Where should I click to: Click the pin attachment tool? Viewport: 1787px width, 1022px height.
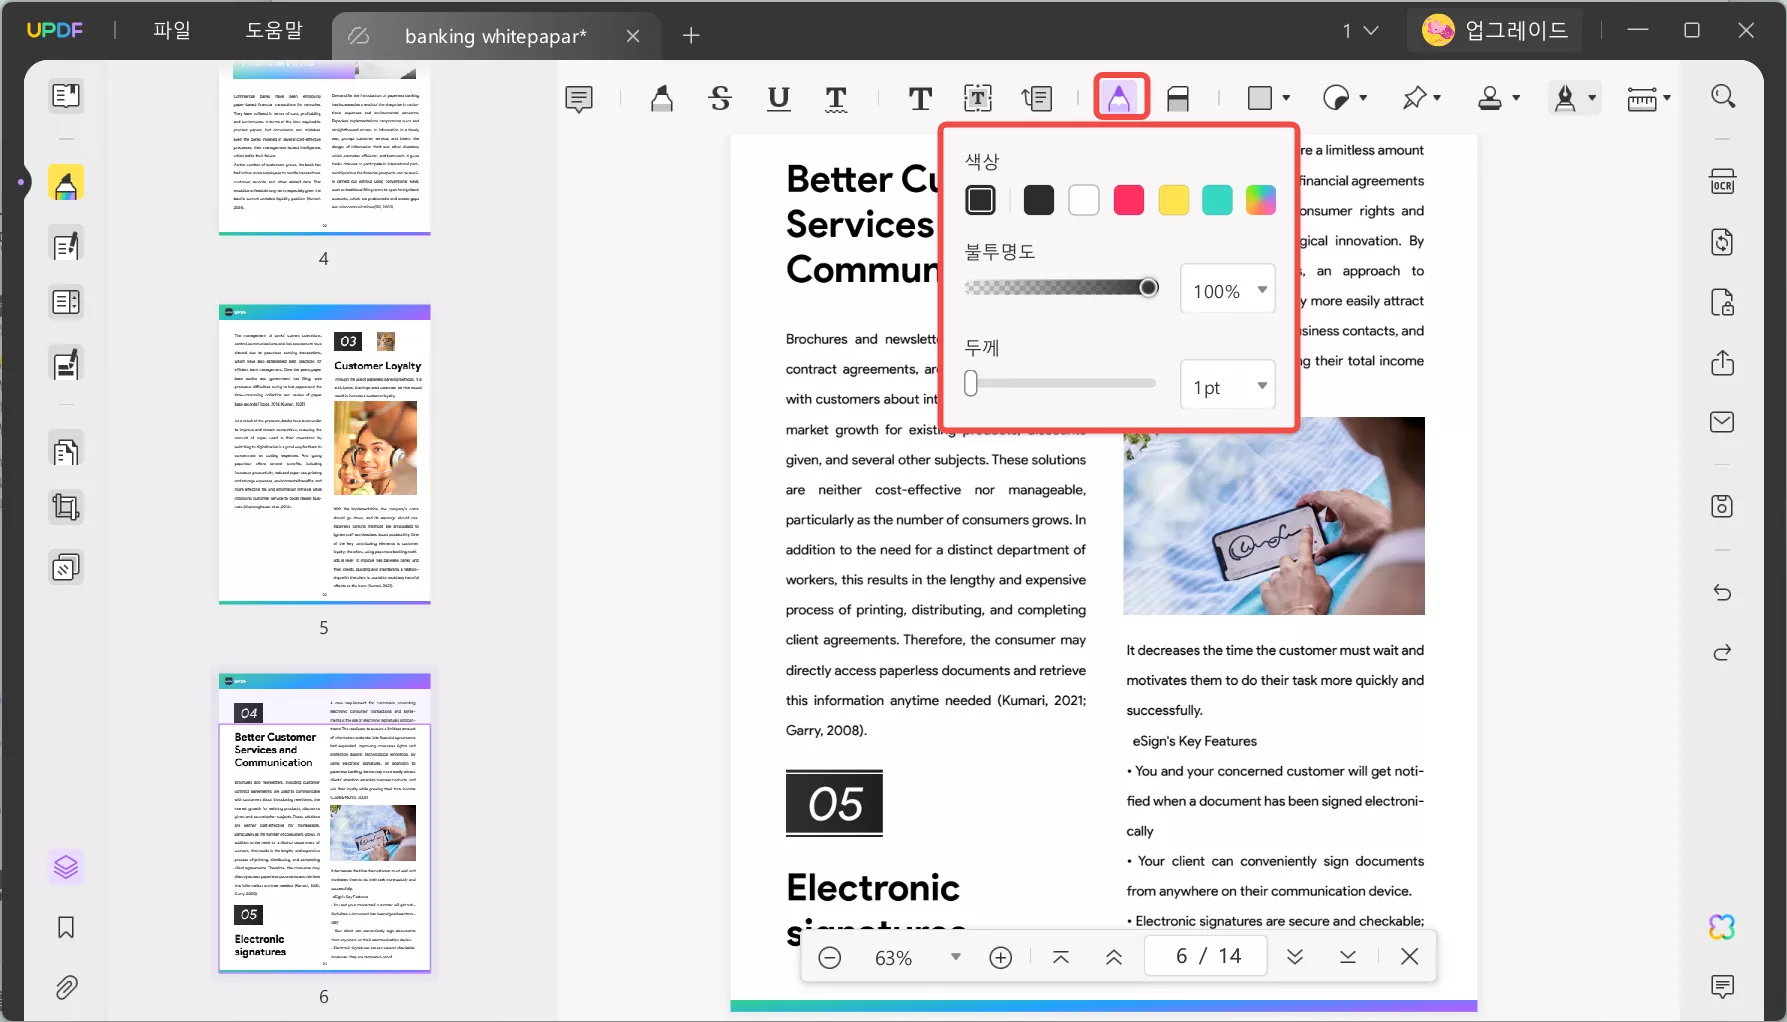coord(1414,98)
